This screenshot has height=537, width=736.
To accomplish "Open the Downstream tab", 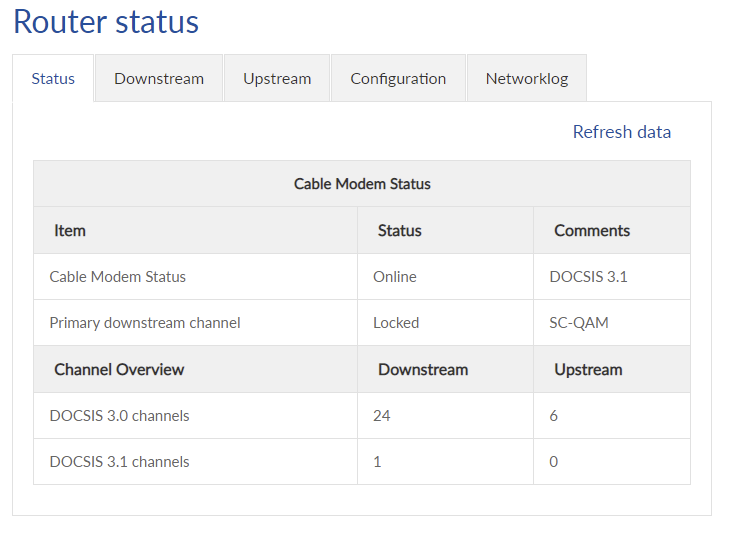I will point(159,78).
